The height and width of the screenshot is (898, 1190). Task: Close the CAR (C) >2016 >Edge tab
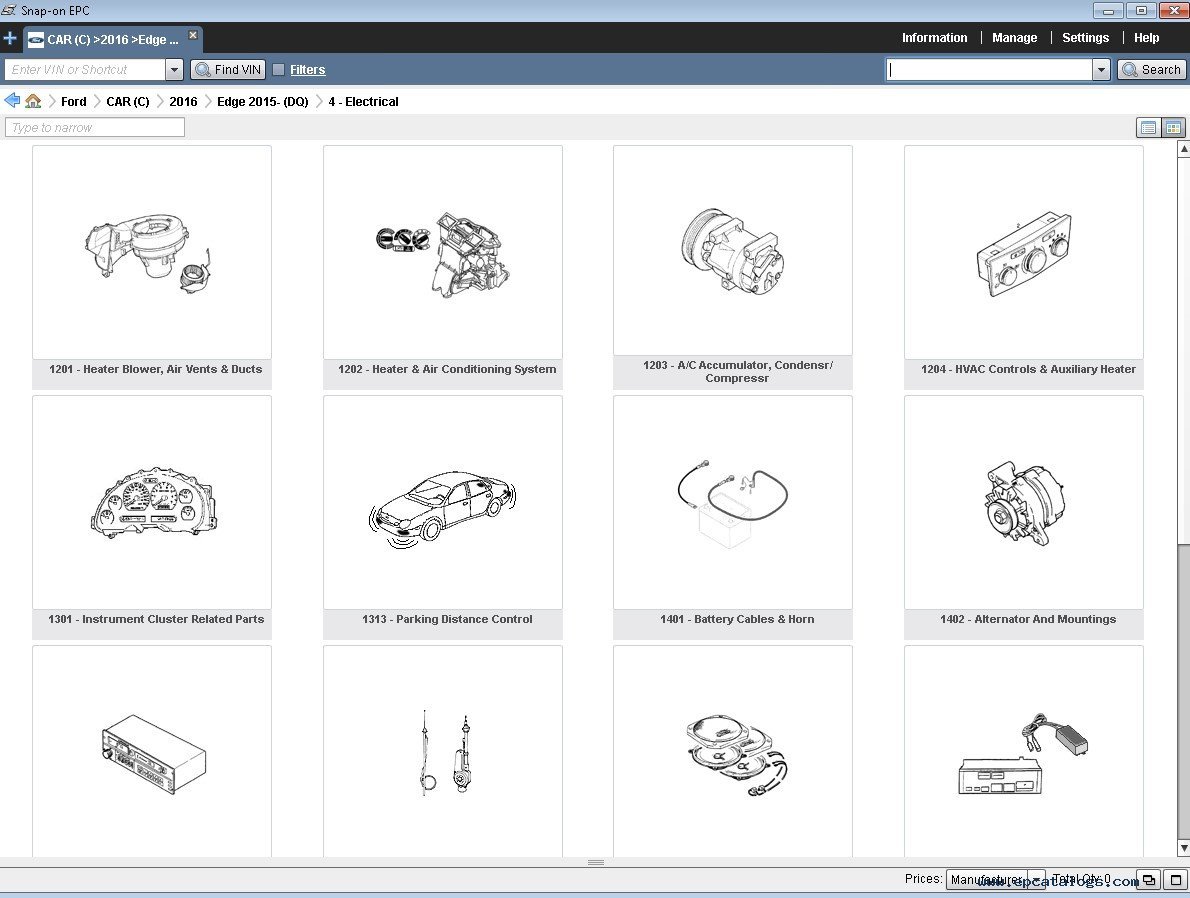pyautogui.click(x=193, y=35)
